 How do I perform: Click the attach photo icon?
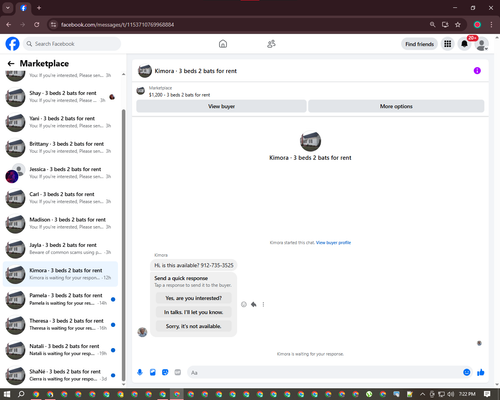tap(152, 372)
